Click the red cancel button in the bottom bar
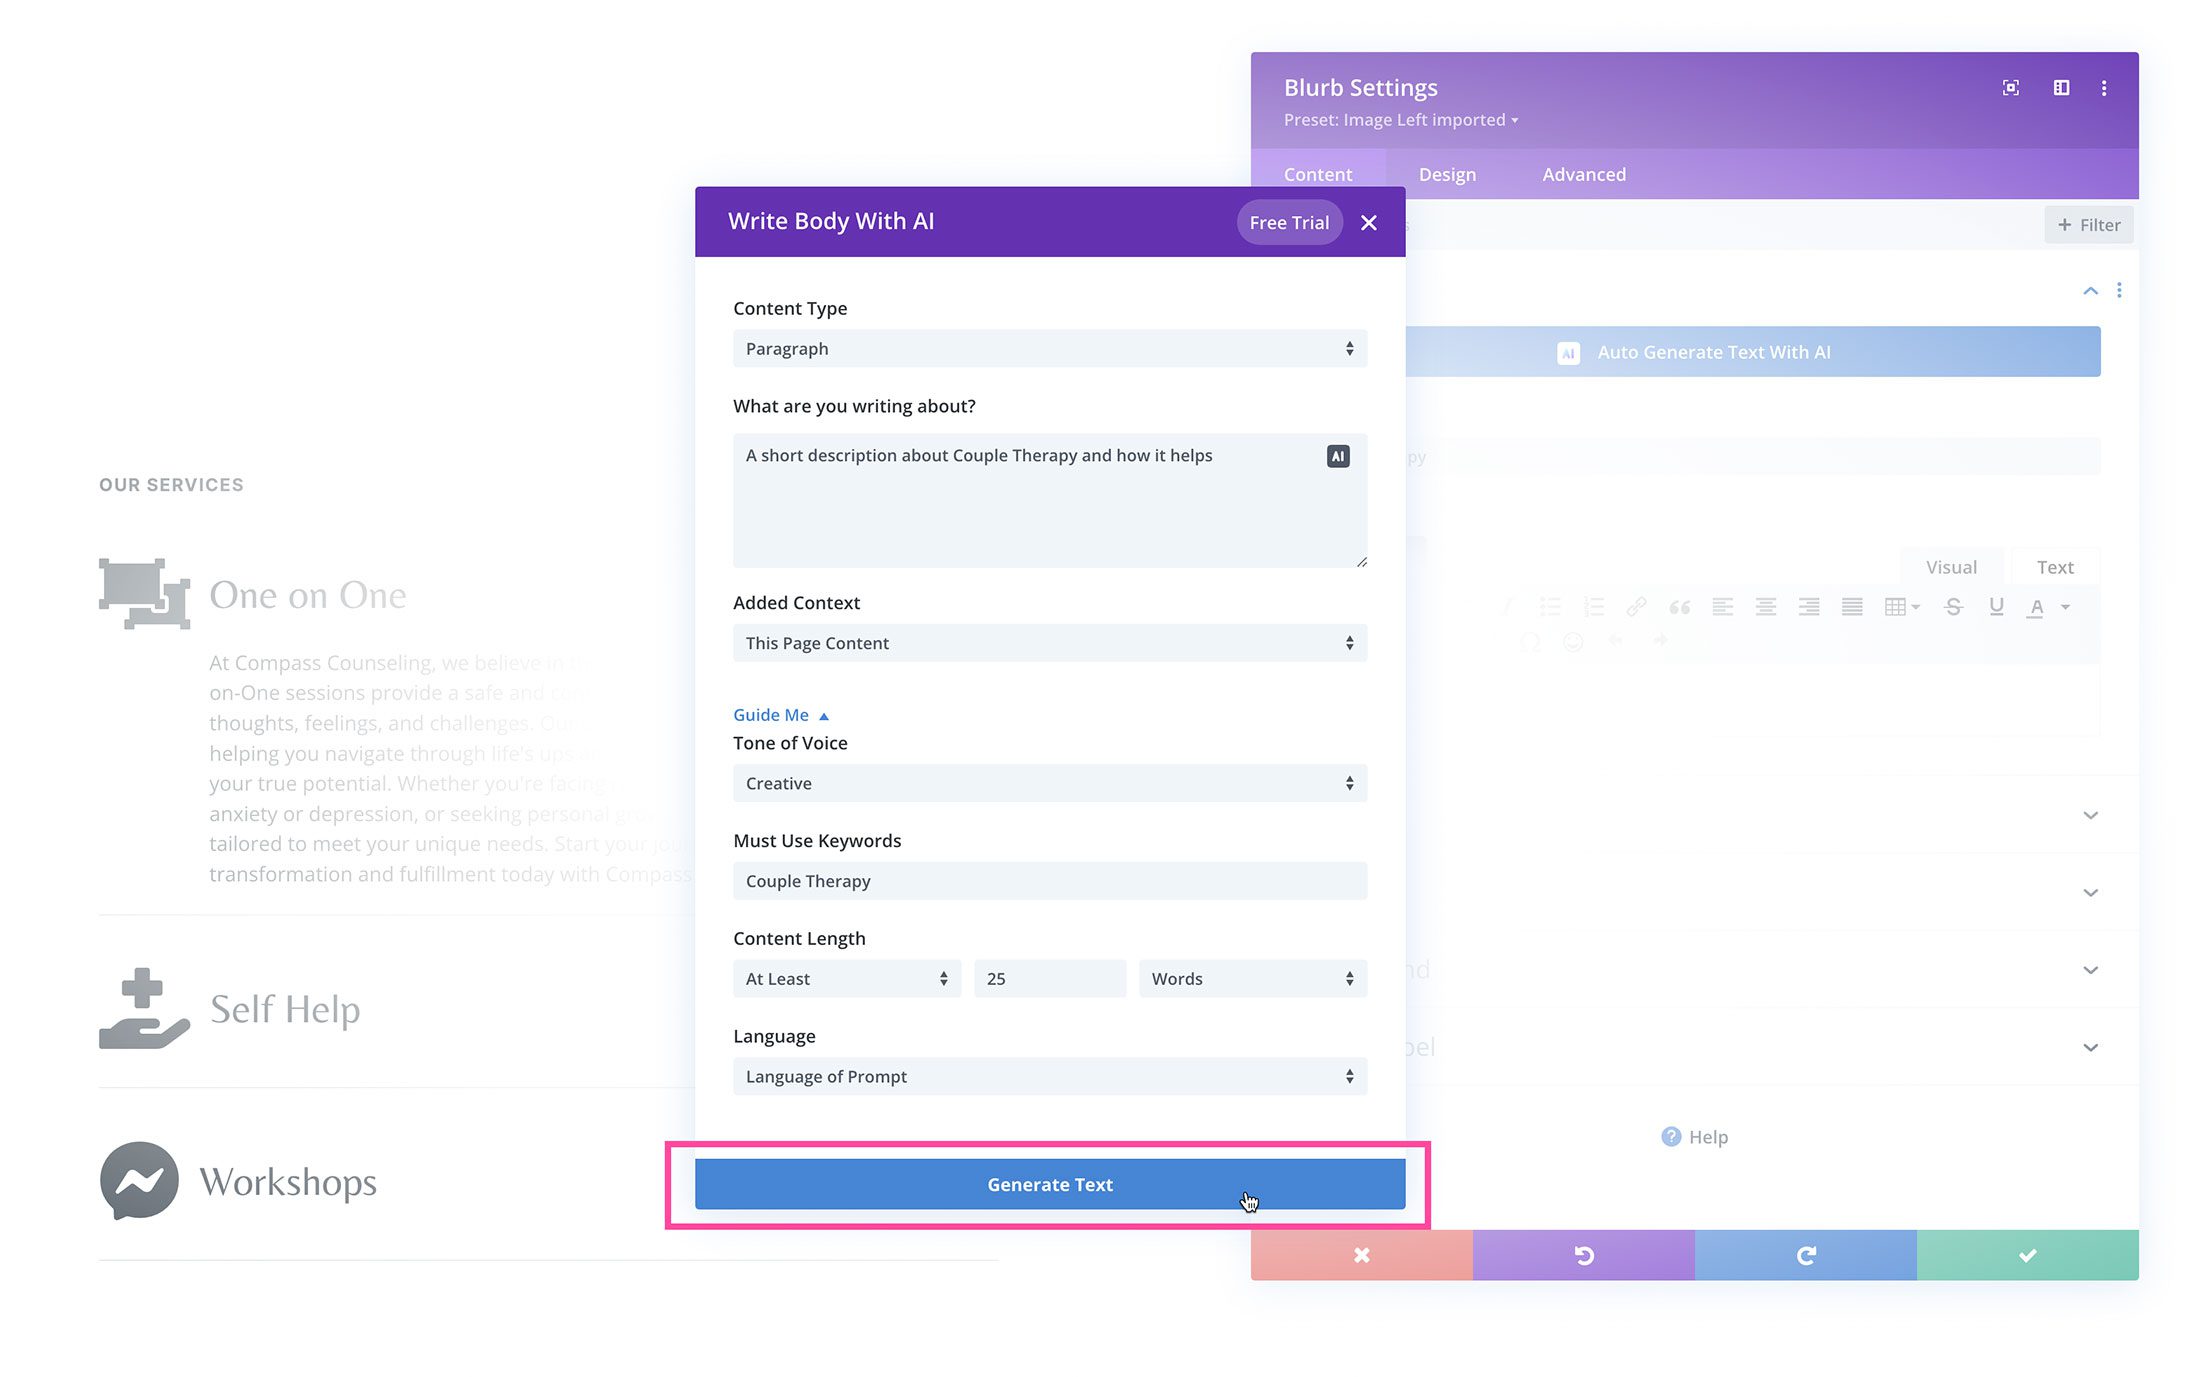The width and height of the screenshot is (2200, 1377). click(1359, 1255)
